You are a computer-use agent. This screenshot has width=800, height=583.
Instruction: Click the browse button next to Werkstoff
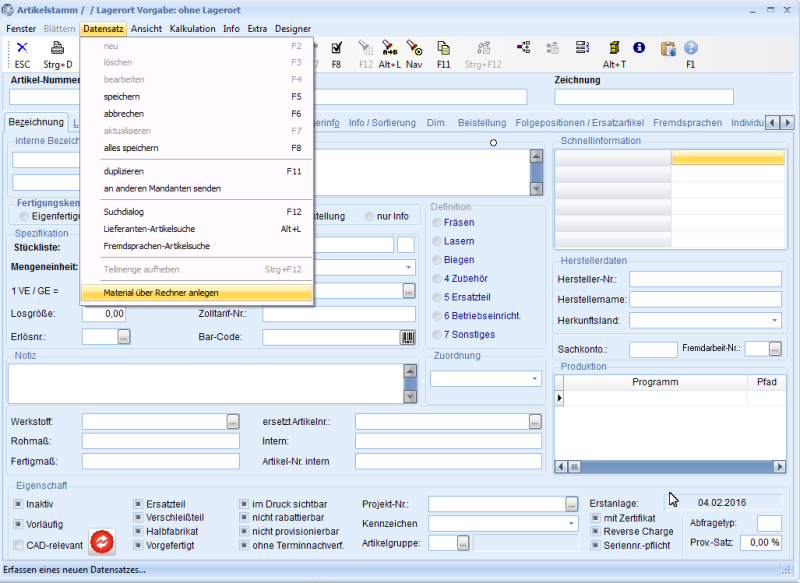[x=233, y=421]
